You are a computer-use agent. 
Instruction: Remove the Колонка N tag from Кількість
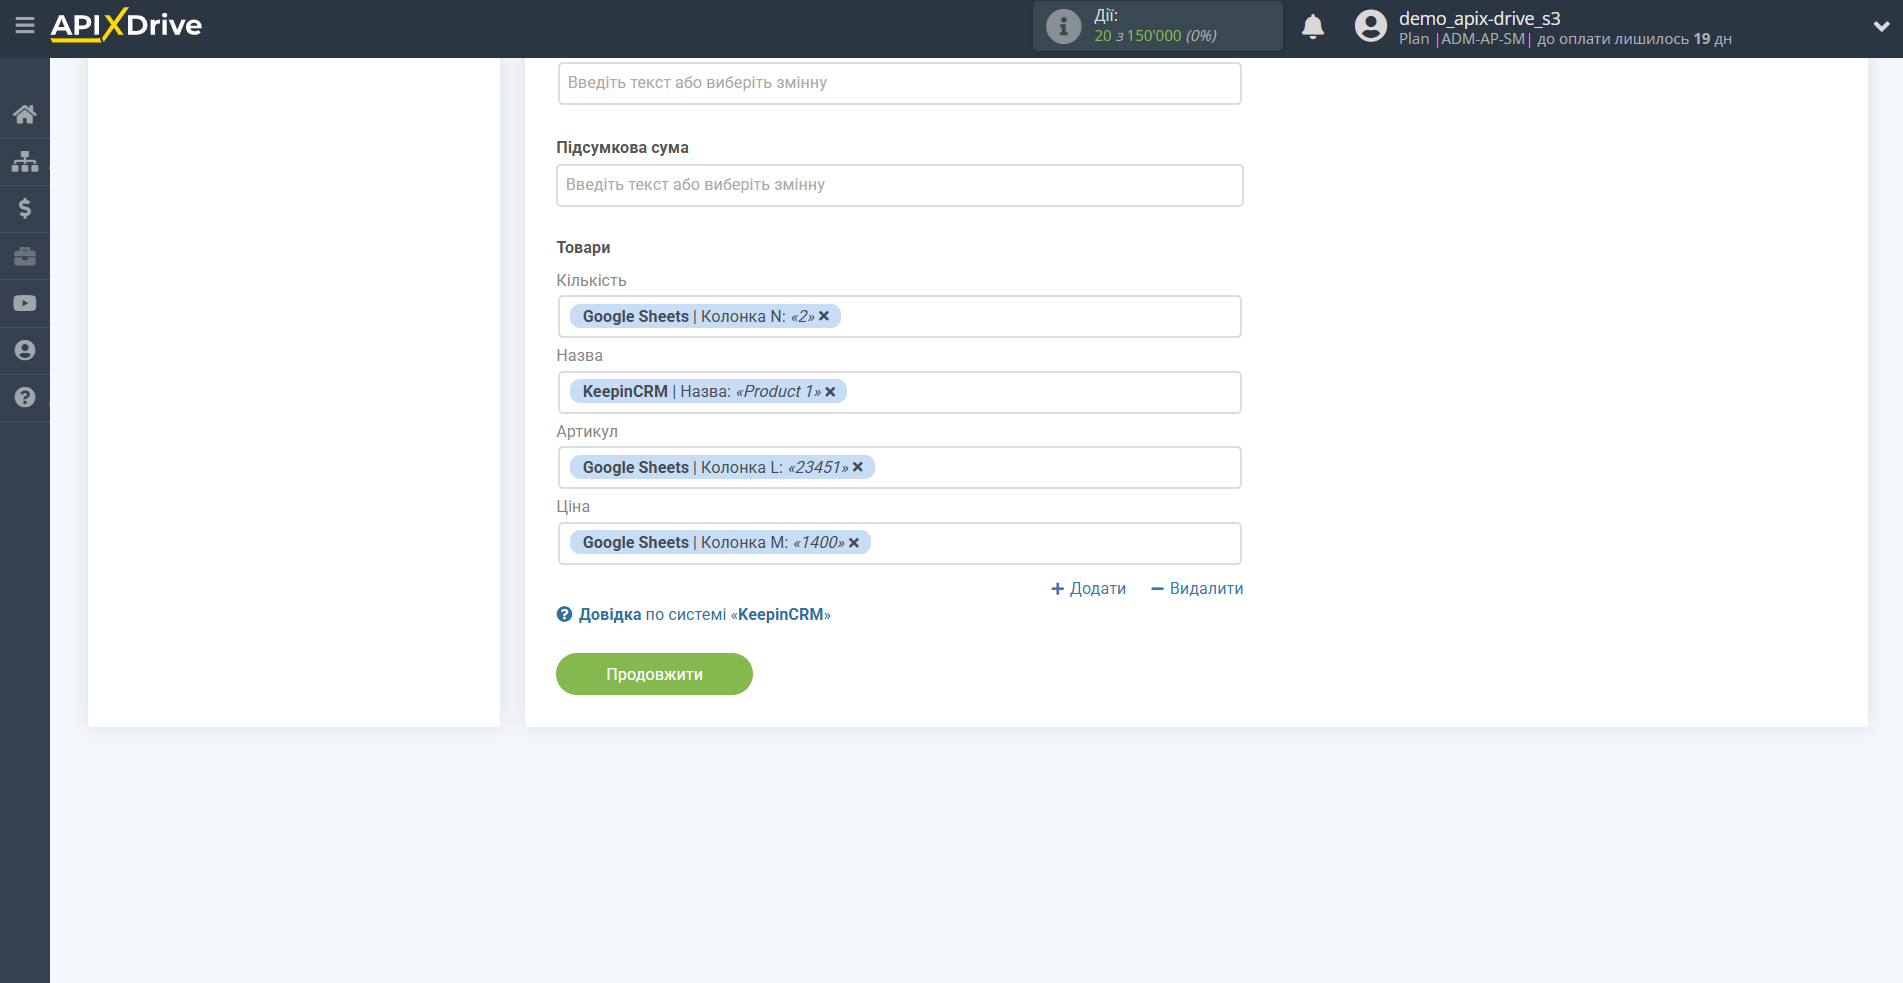point(824,316)
